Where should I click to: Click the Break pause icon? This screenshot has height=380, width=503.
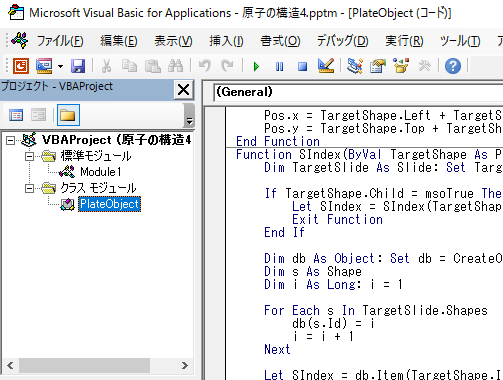pyautogui.click(x=279, y=66)
